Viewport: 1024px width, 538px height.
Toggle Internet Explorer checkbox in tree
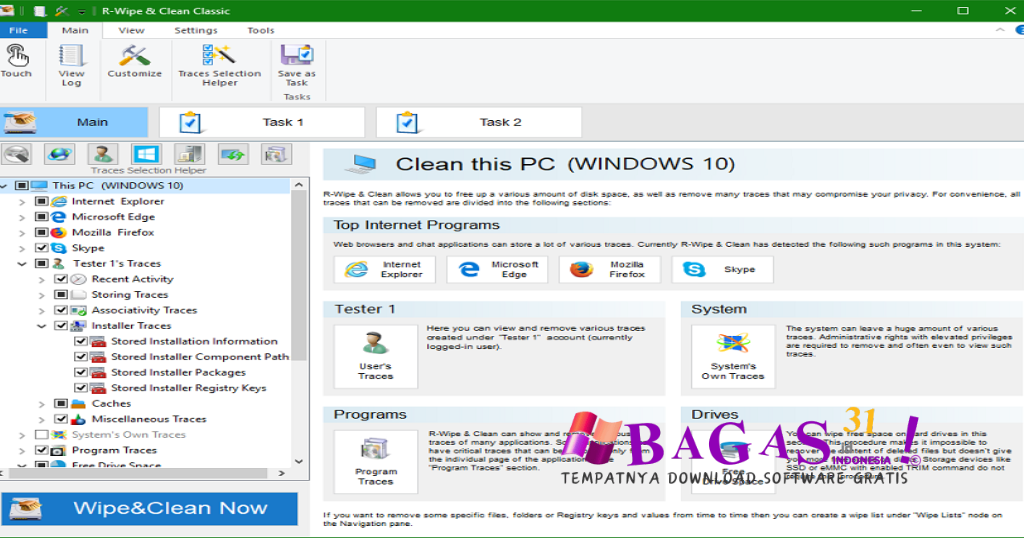pyautogui.click(x=41, y=201)
